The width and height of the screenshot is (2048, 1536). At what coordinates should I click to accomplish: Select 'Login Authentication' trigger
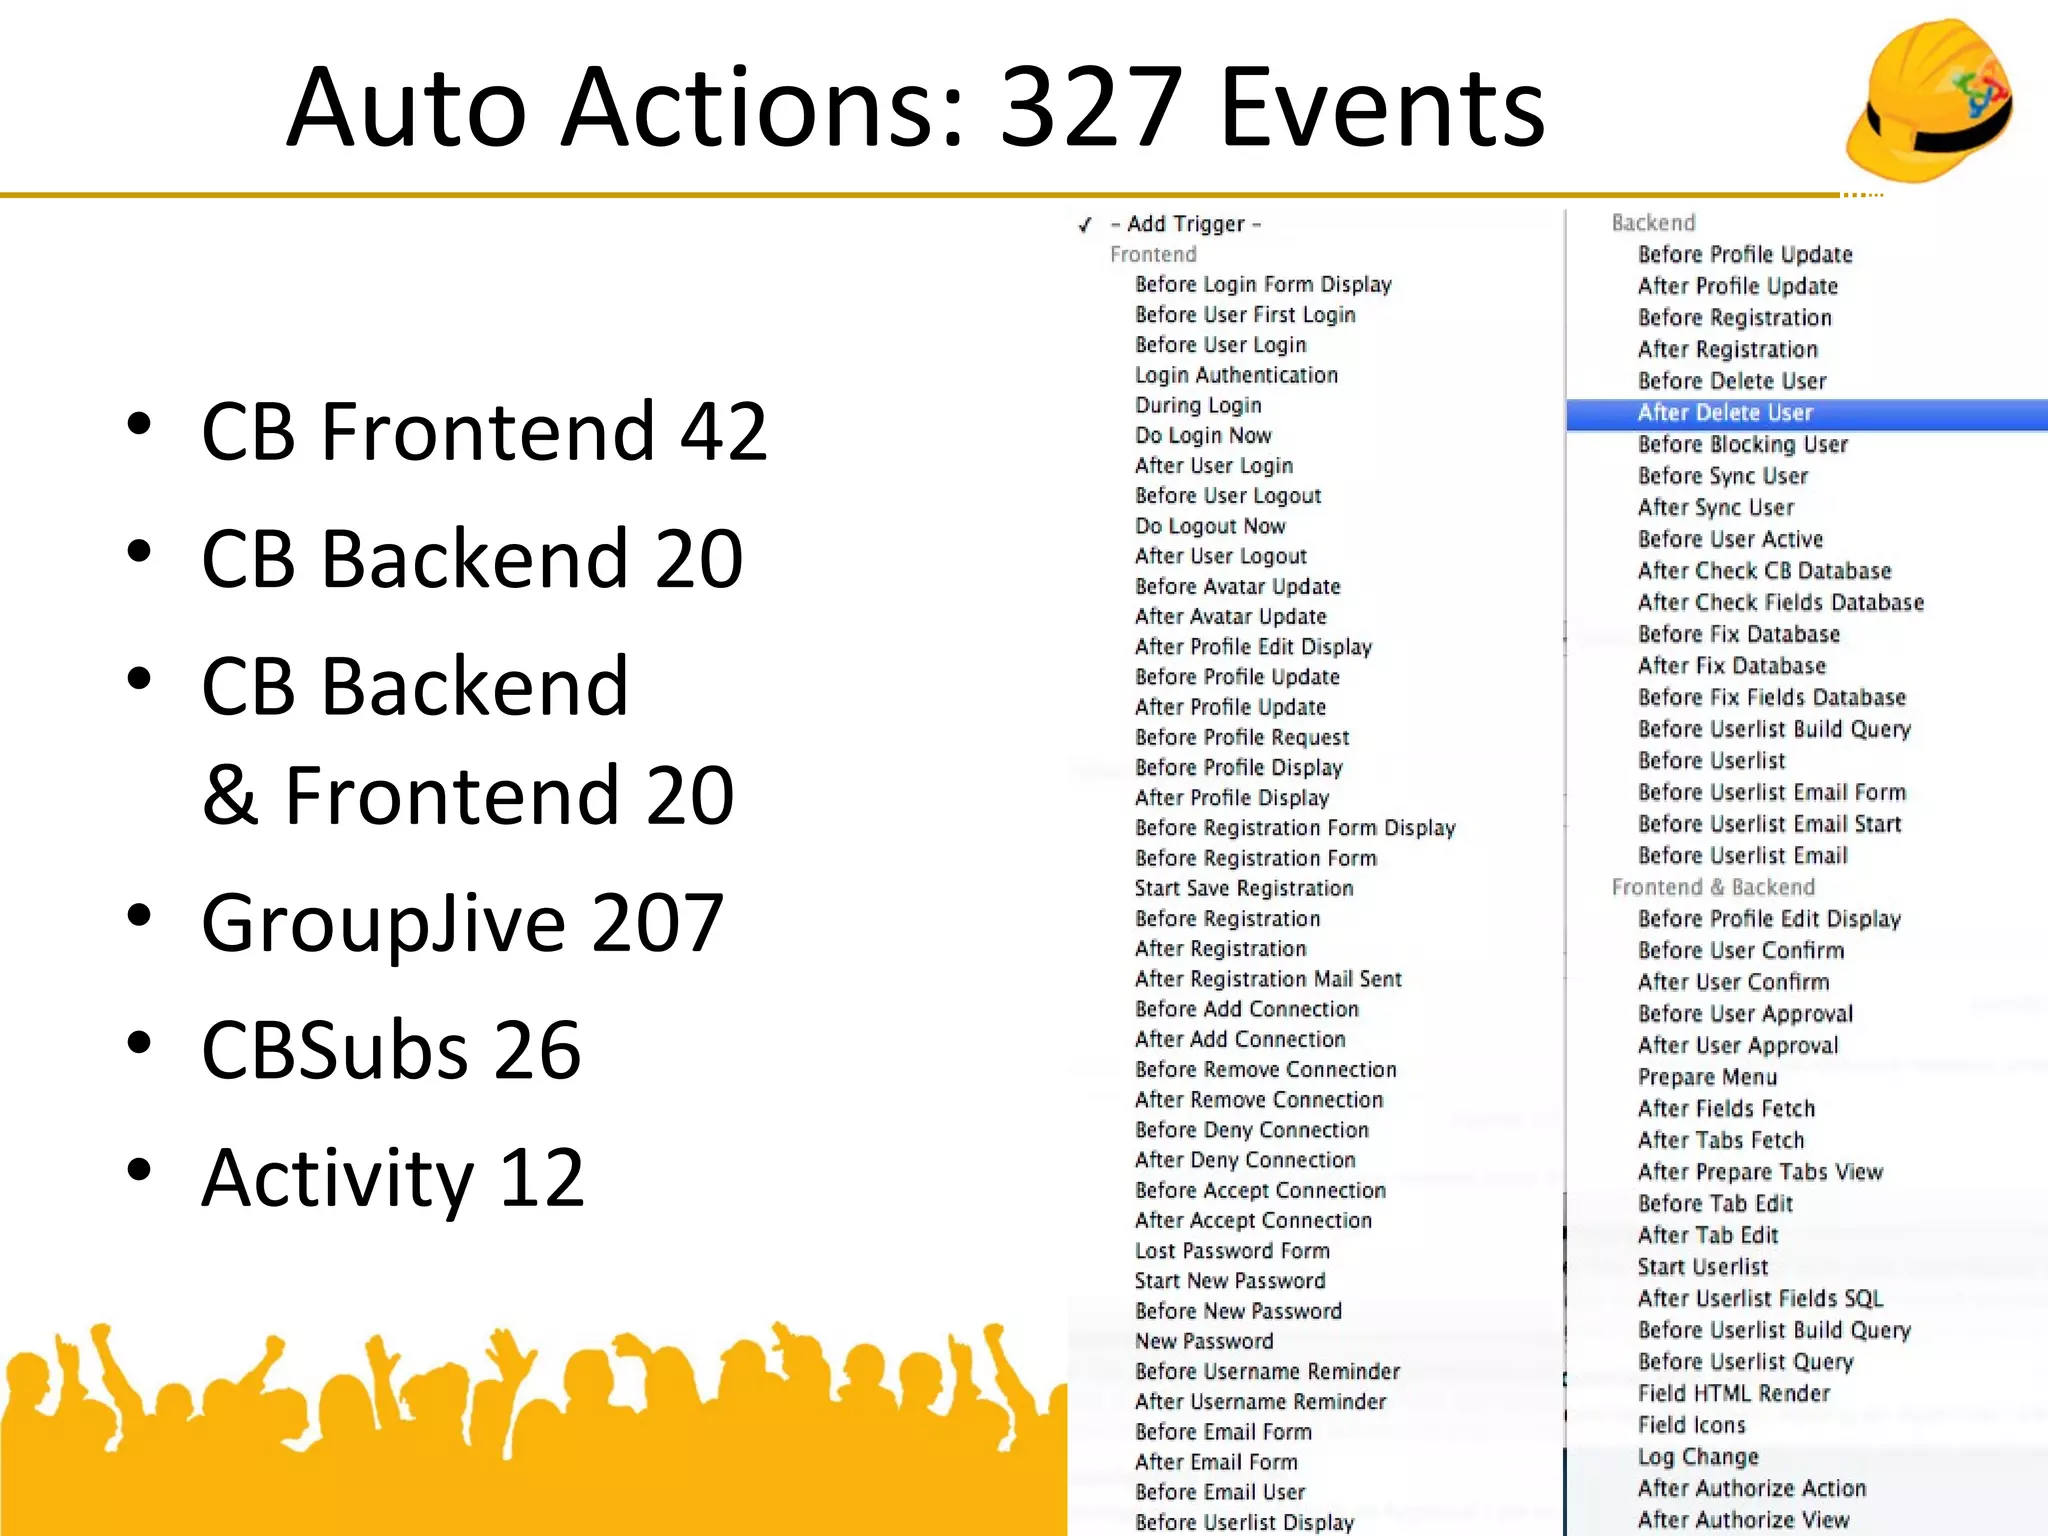(x=1236, y=375)
